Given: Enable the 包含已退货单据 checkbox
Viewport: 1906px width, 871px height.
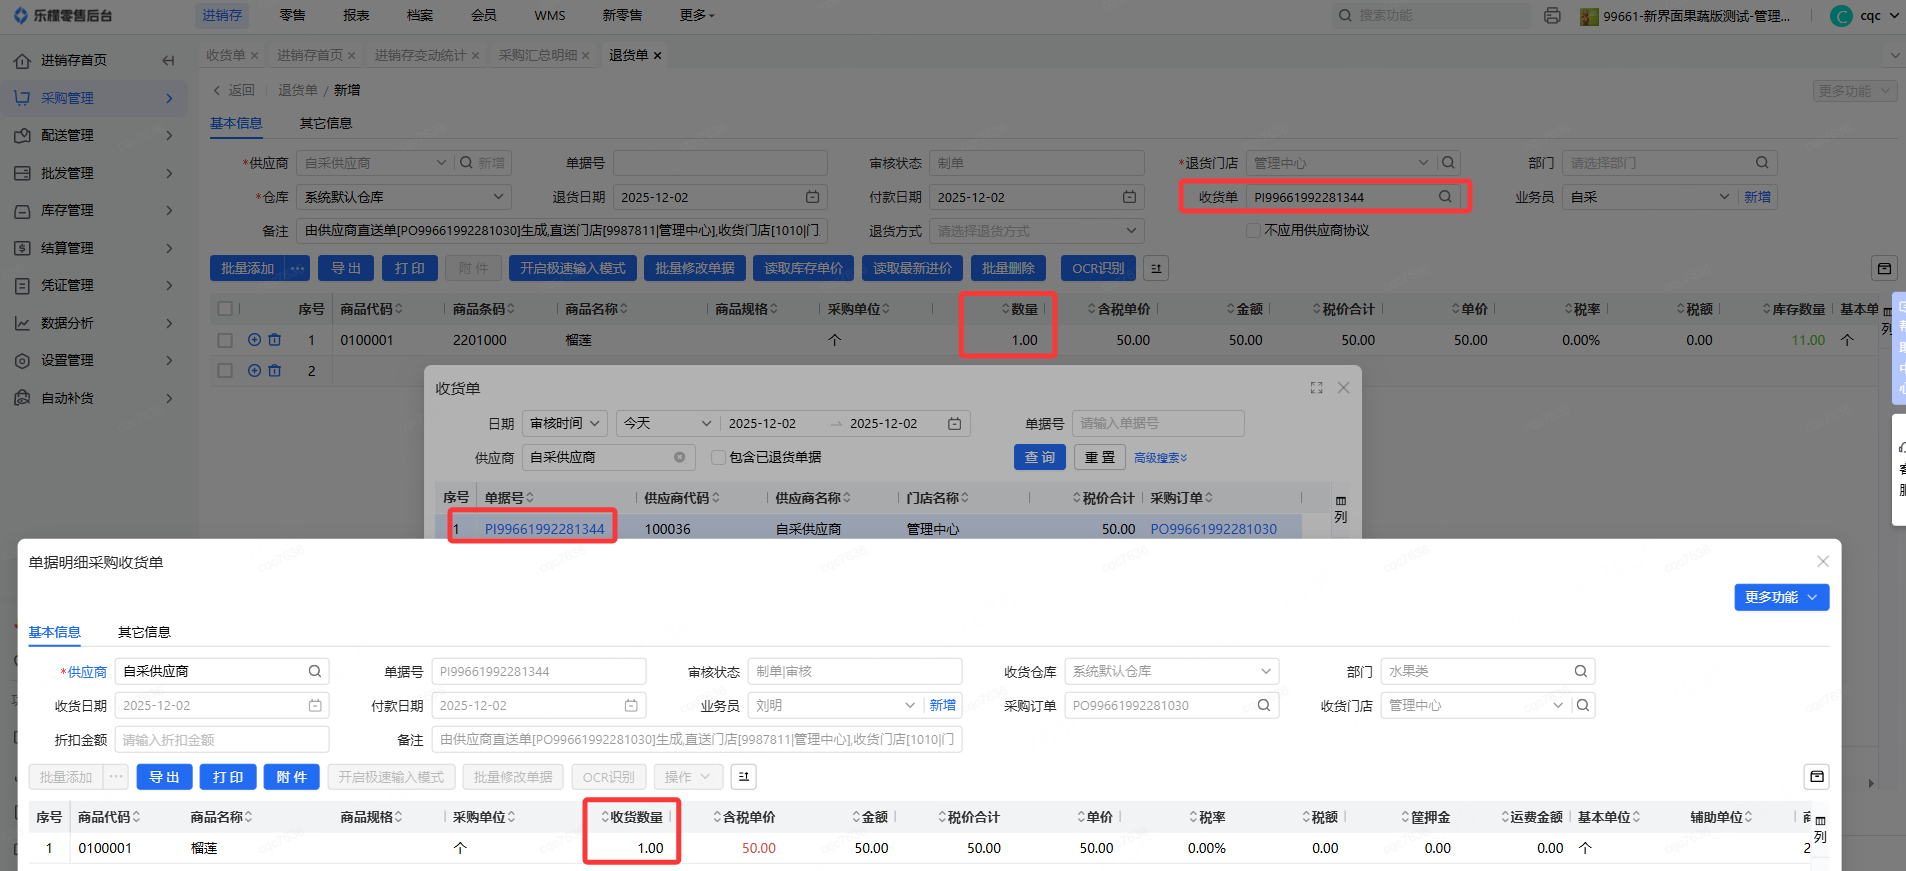Looking at the screenshot, I should pyautogui.click(x=718, y=457).
